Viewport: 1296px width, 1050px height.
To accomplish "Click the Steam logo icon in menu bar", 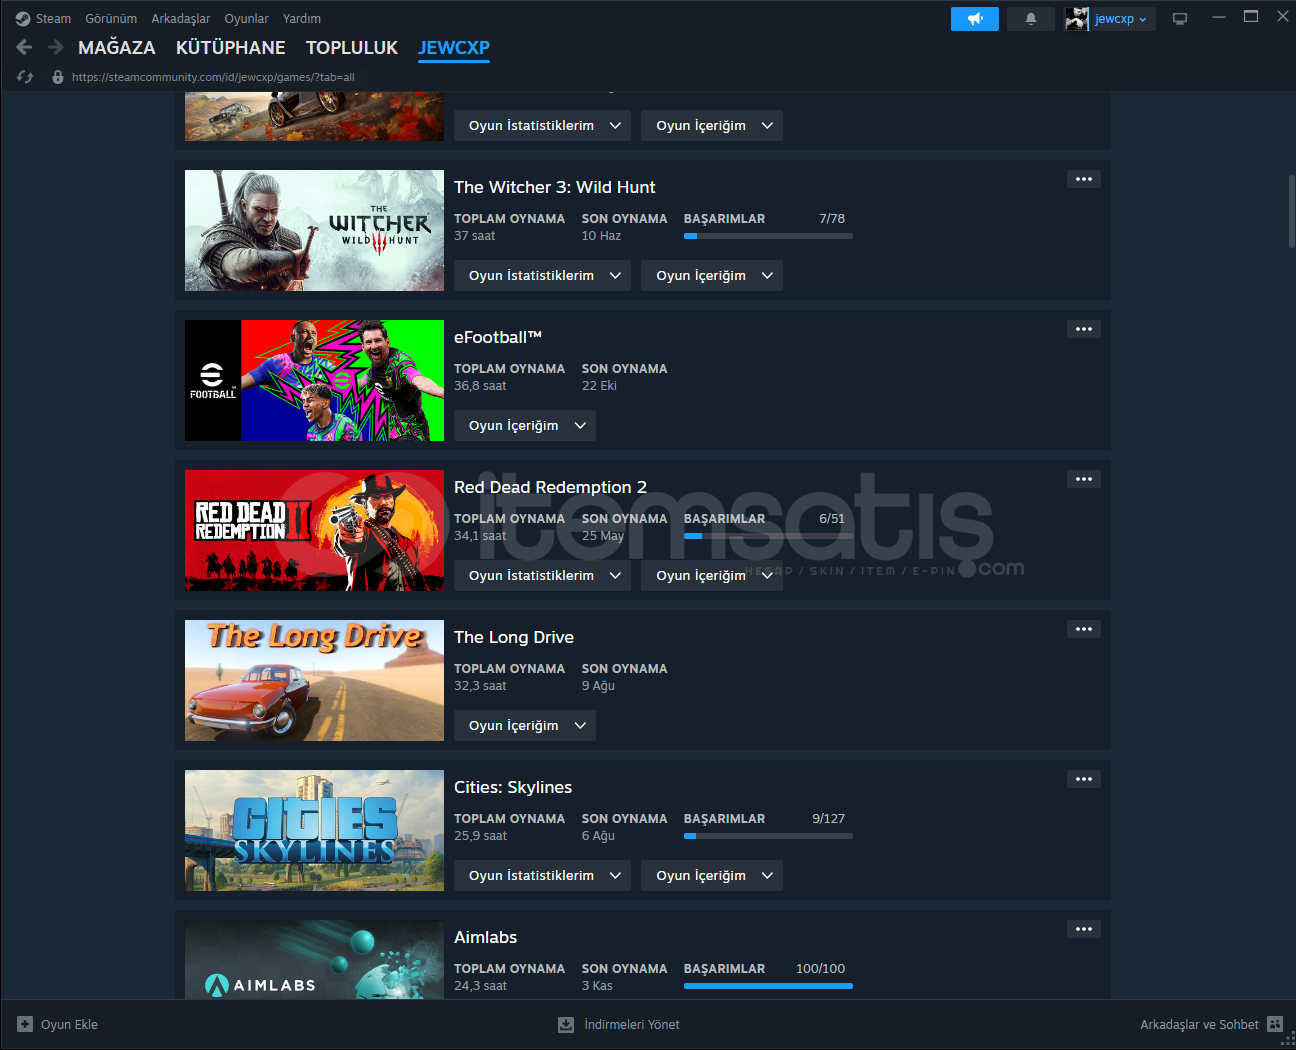I will [23, 19].
